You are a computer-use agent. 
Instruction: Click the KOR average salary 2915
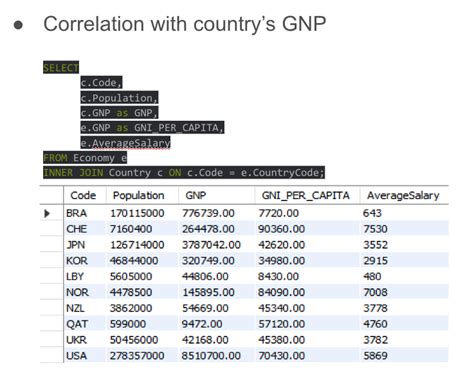[x=375, y=261]
